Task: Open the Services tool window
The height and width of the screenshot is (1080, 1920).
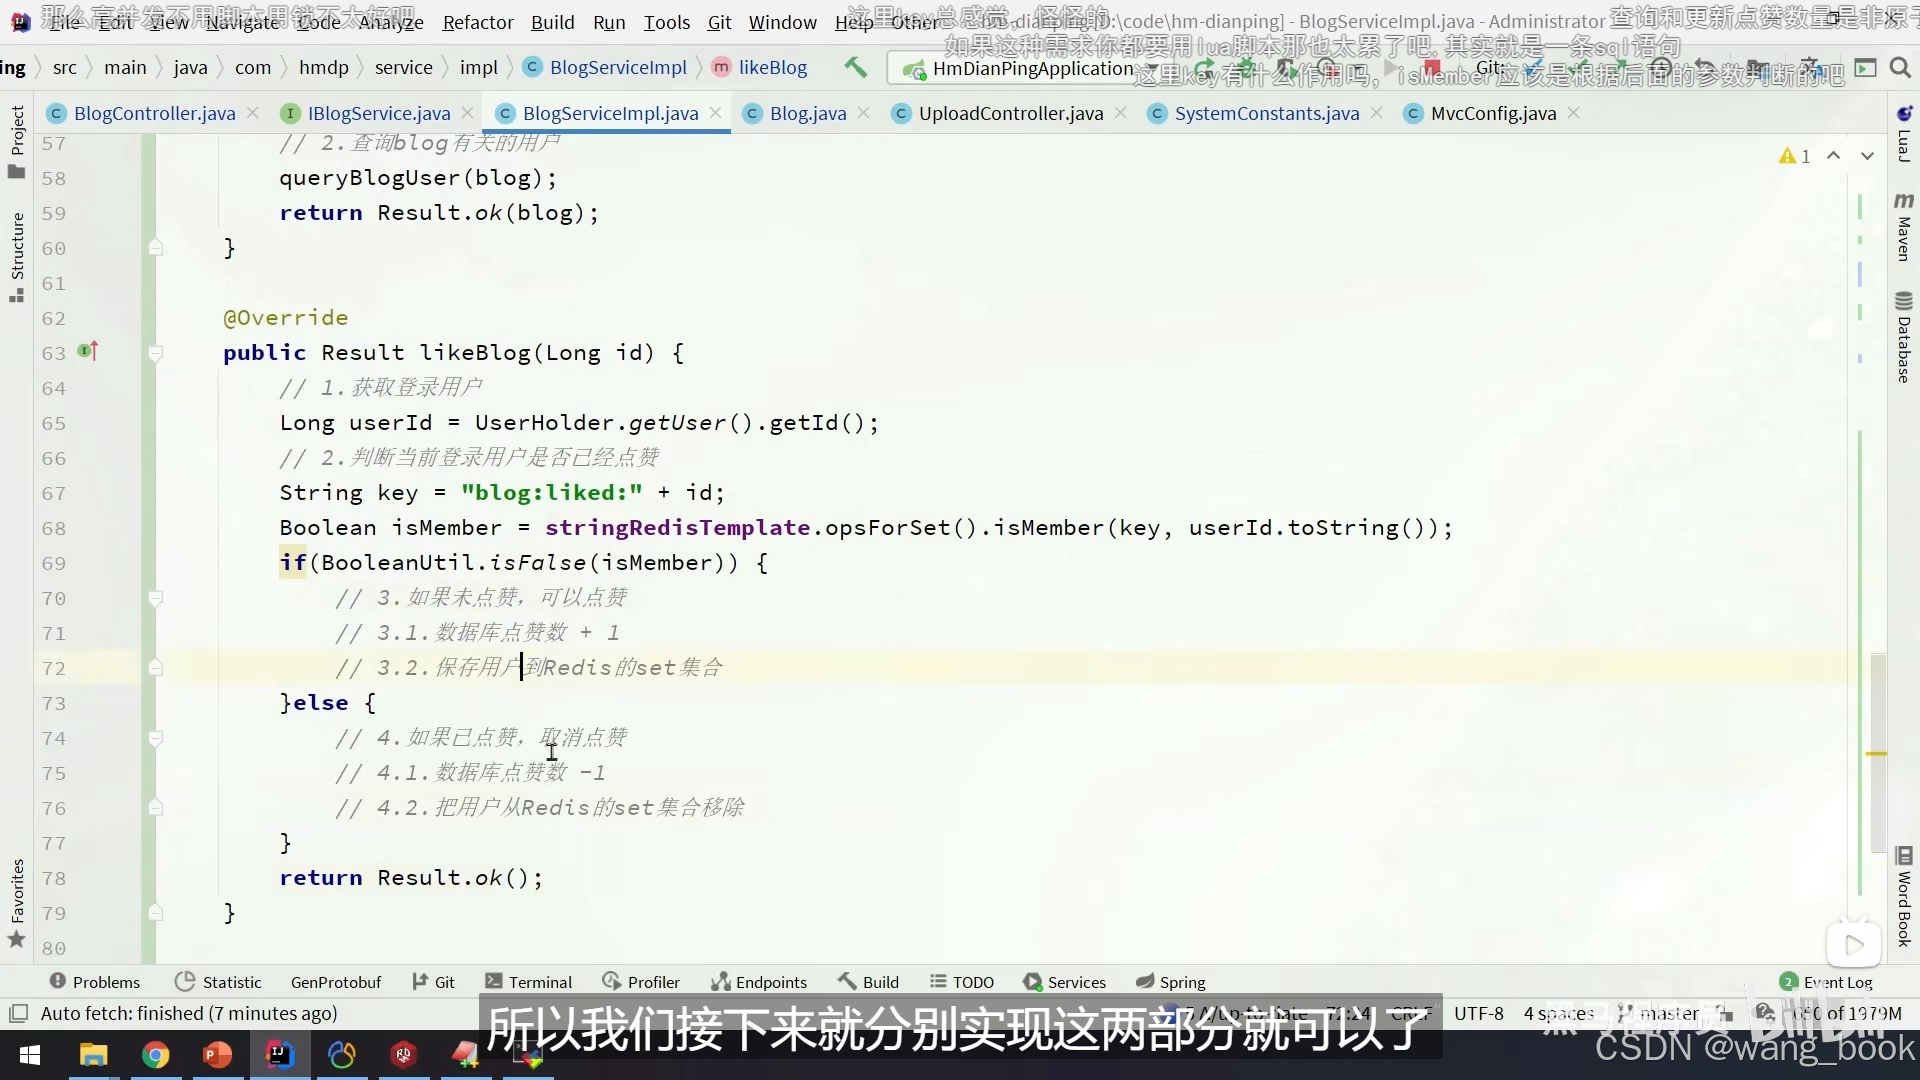Action: pos(1065,982)
